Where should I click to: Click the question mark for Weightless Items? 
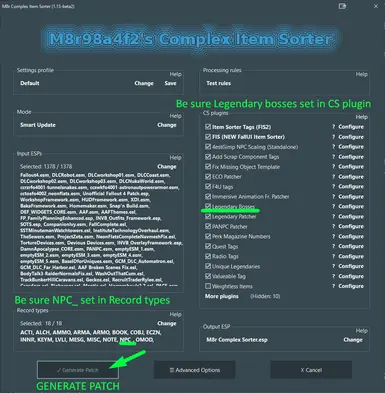point(333,286)
